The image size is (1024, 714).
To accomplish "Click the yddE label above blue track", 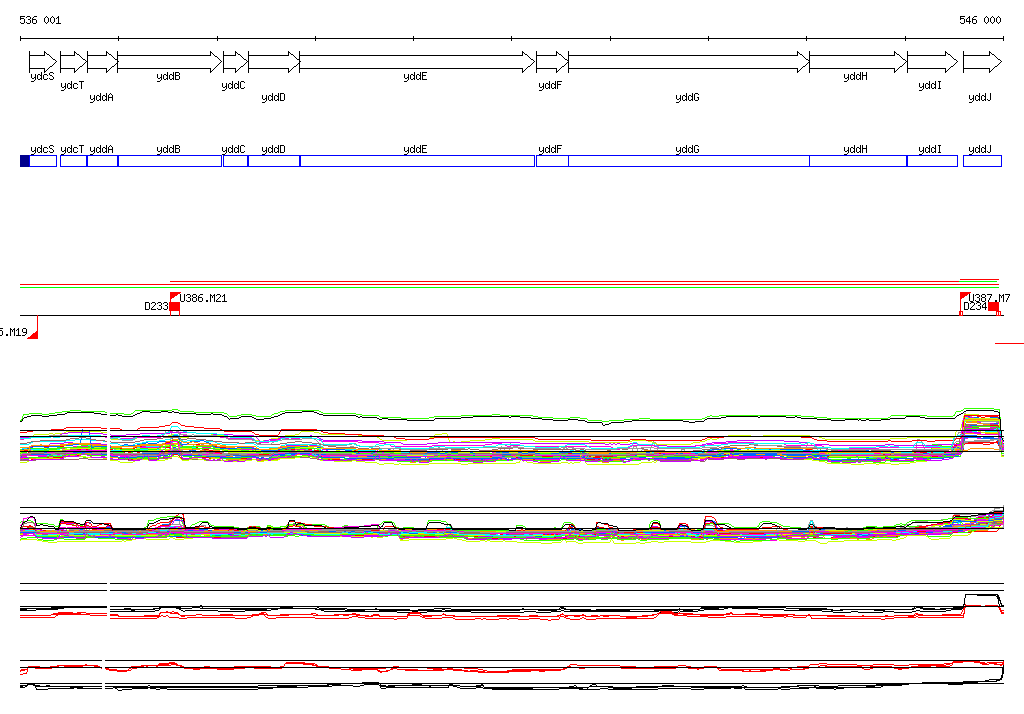I will (415, 150).
